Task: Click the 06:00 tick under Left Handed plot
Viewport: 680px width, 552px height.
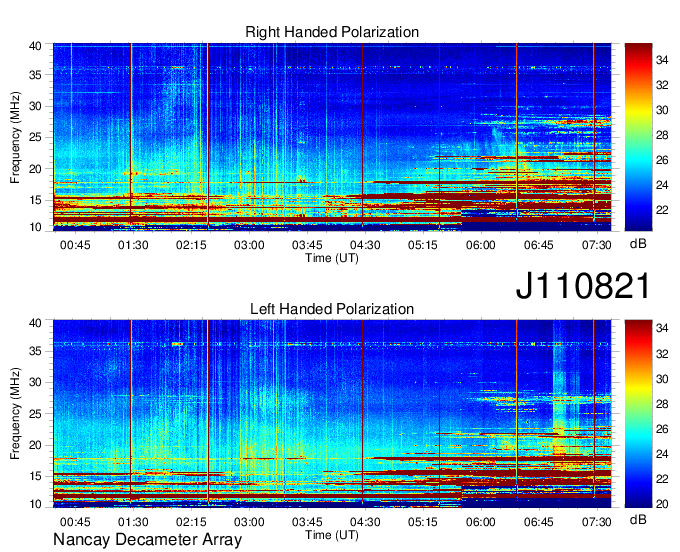Action: point(481,522)
